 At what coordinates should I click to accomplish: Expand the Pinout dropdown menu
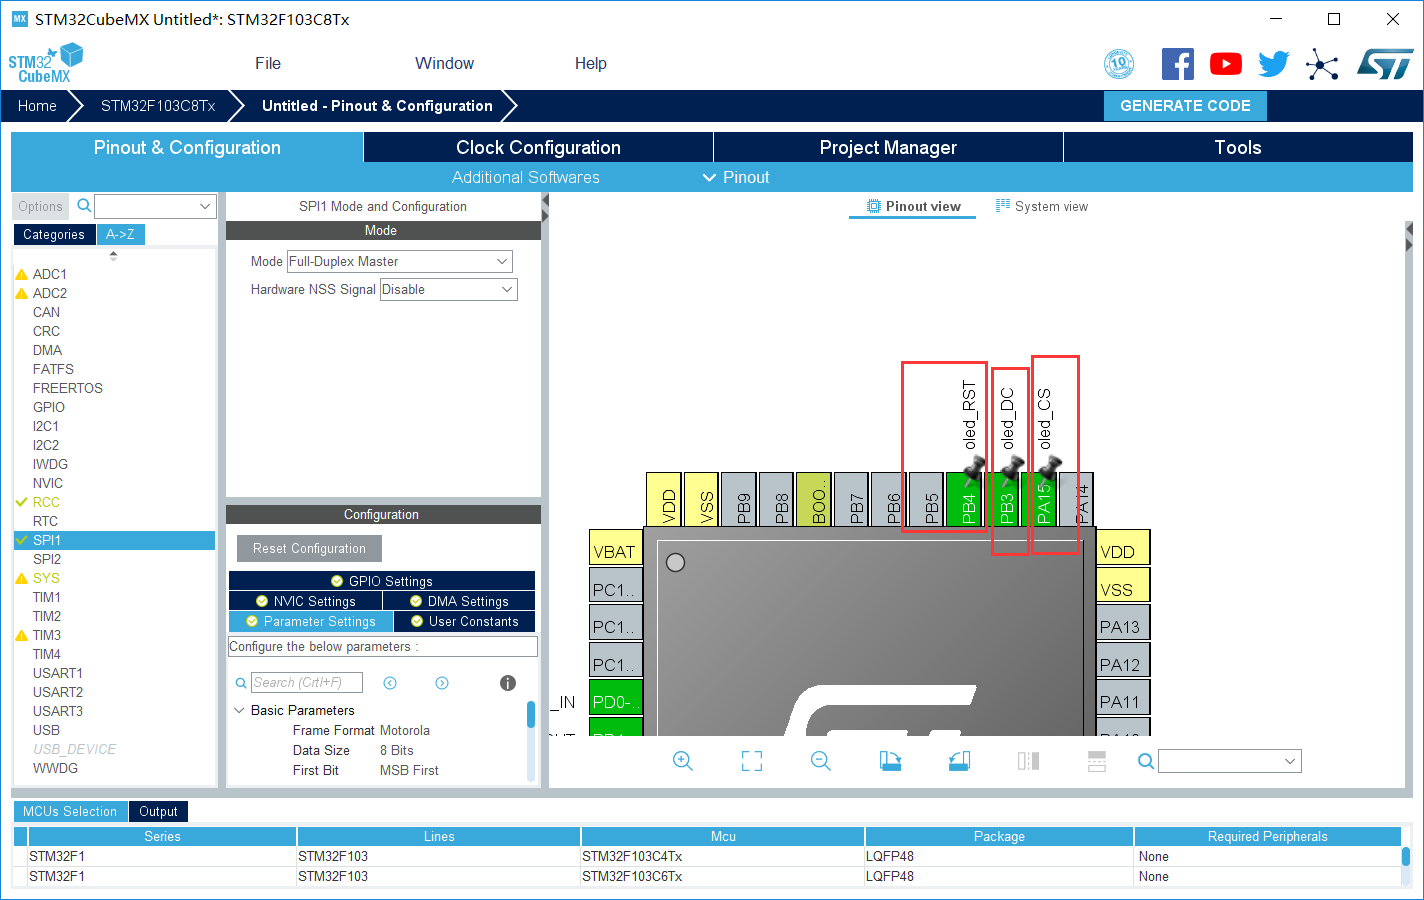click(736, 177)
